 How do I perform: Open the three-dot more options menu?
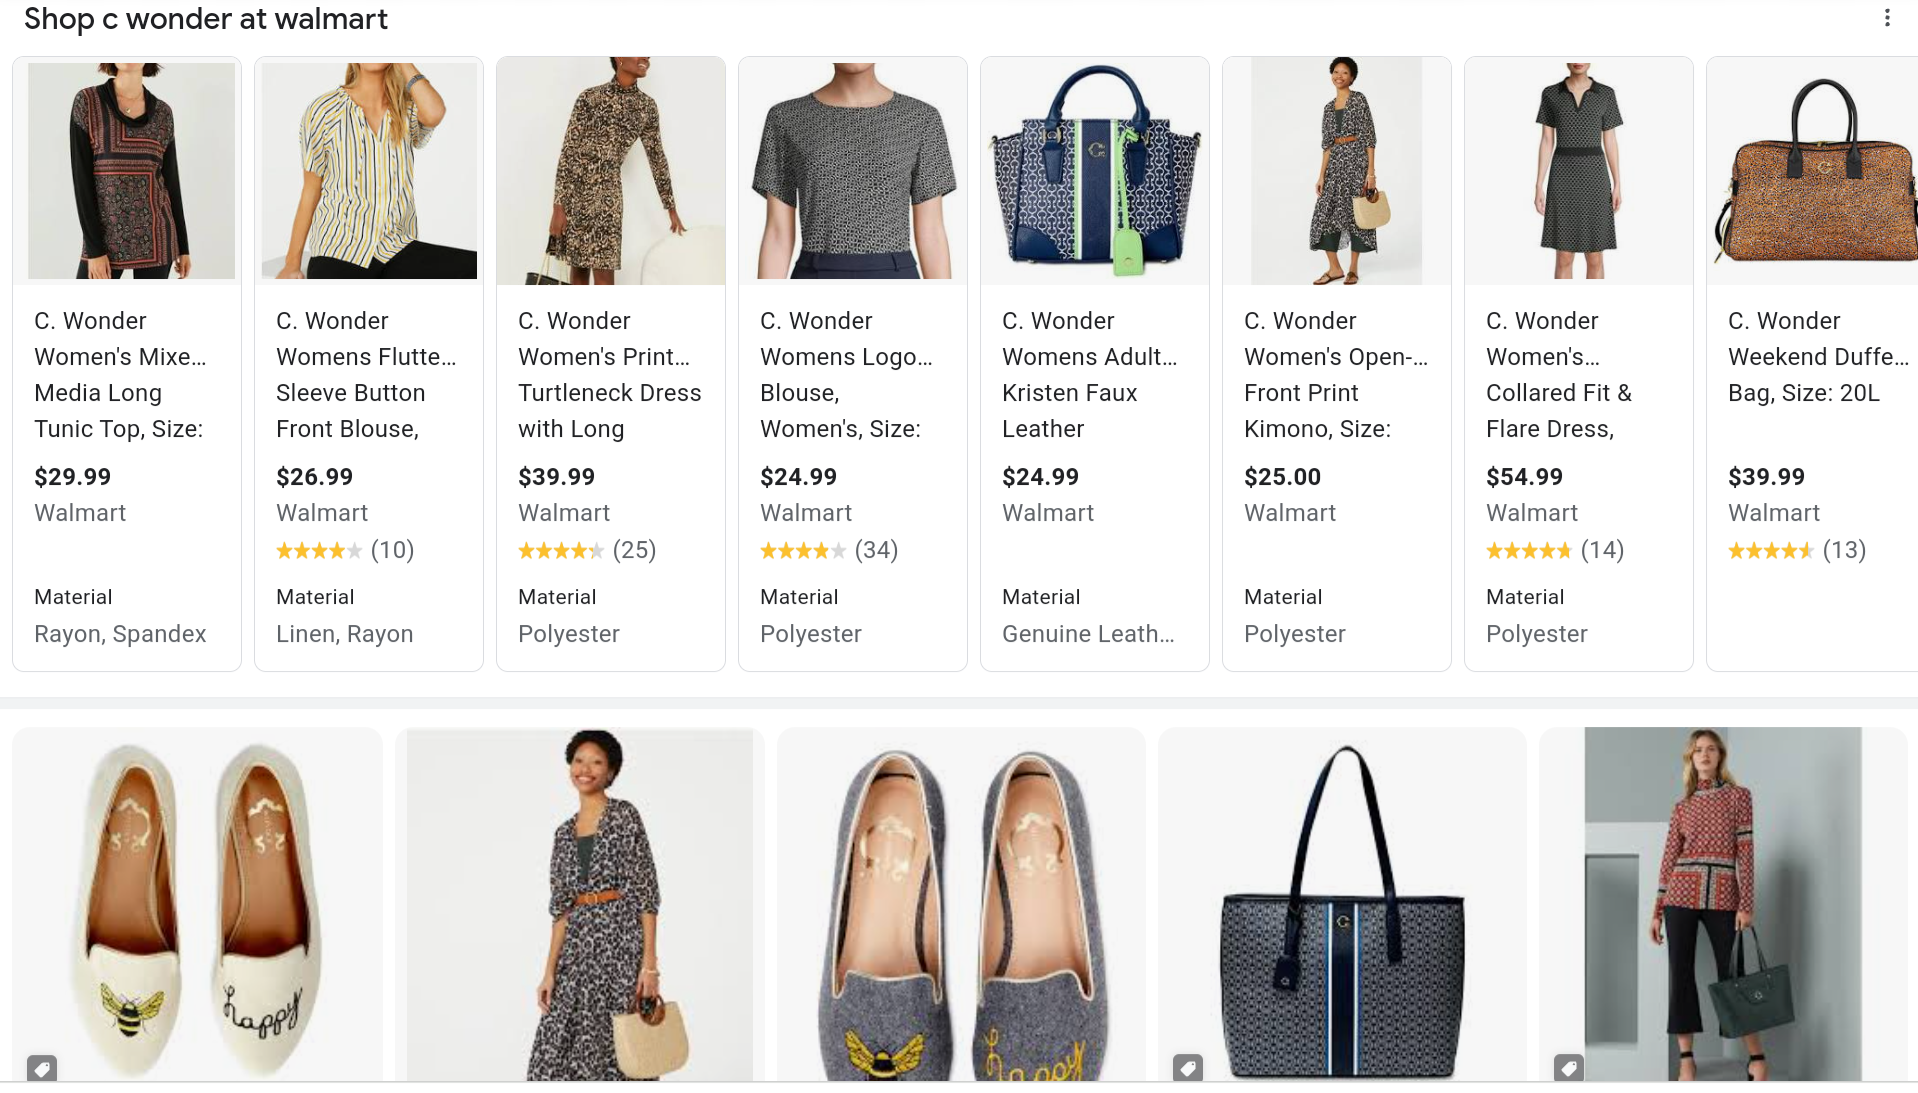[x=1886, y=18]
